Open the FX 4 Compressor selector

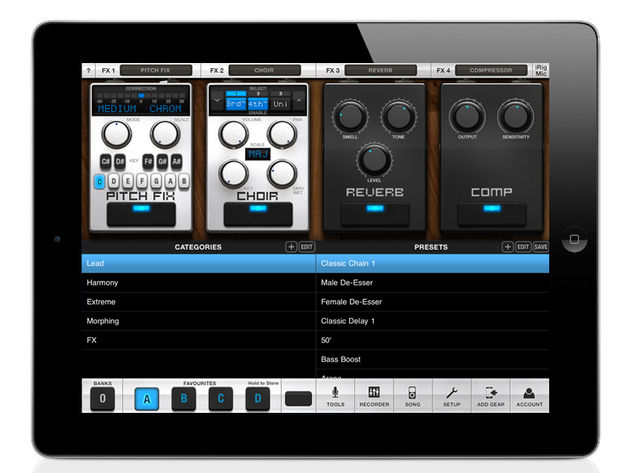[x=491, y=70]
